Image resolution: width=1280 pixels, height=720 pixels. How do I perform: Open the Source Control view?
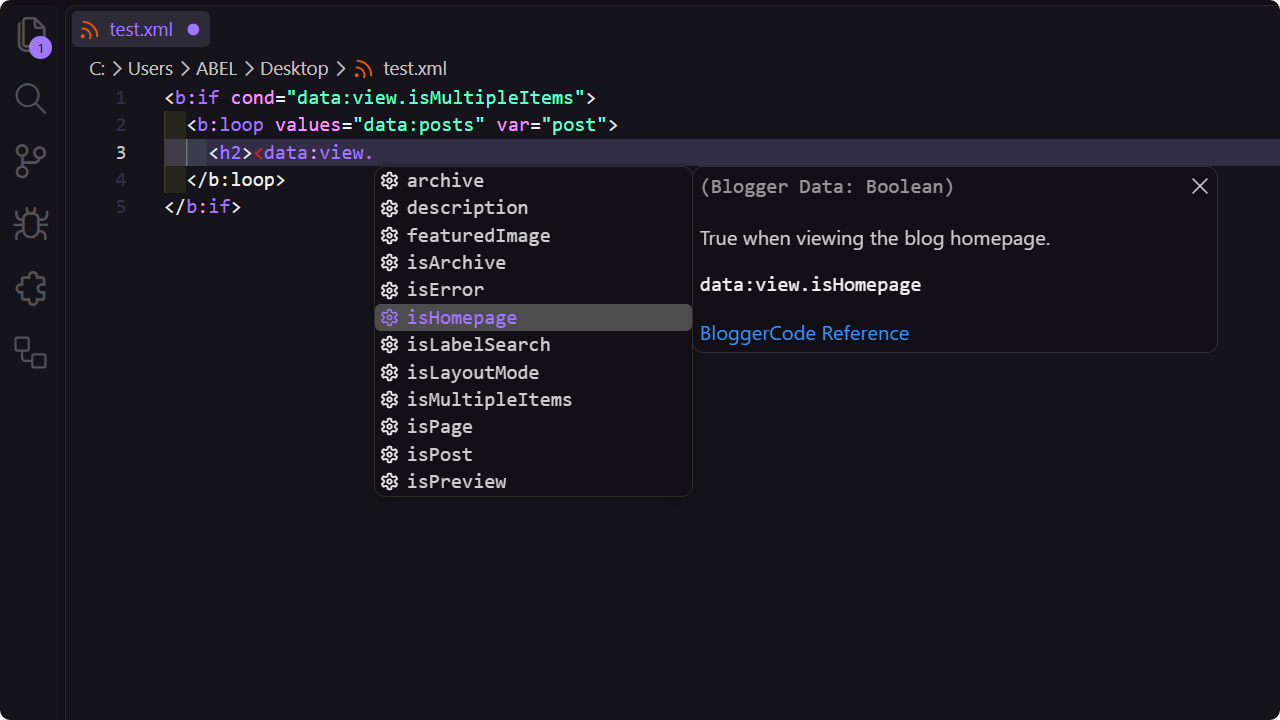(31, 161)
